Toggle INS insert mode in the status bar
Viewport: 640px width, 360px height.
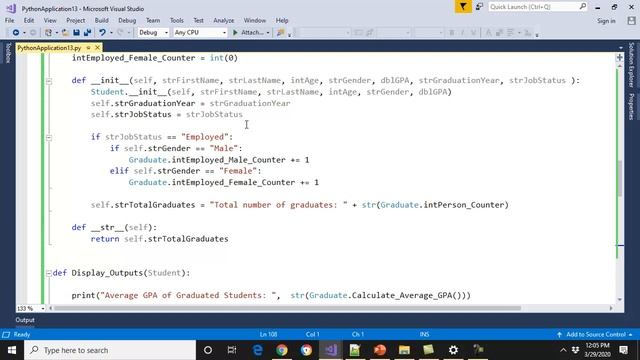point(424,334)
